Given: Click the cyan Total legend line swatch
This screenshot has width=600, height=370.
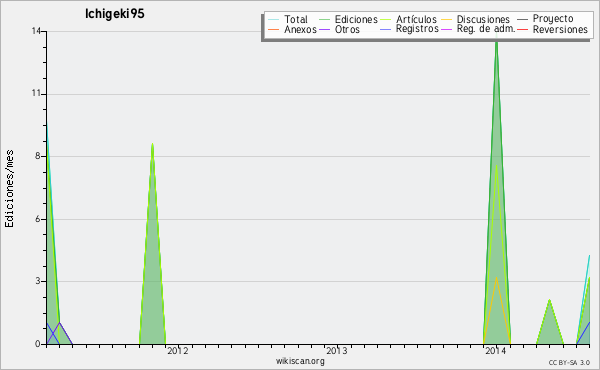Looking at the screenshot, I should point(274,19).
